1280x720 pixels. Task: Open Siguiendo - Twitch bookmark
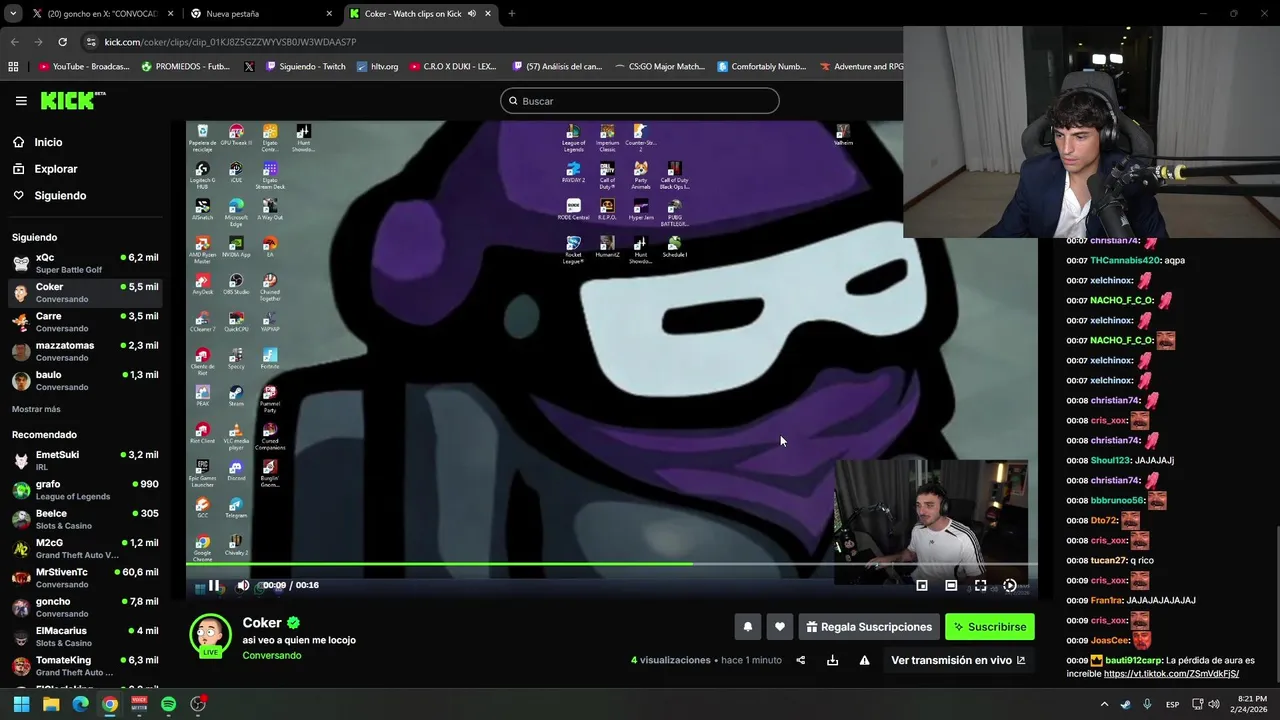[306, 67]
